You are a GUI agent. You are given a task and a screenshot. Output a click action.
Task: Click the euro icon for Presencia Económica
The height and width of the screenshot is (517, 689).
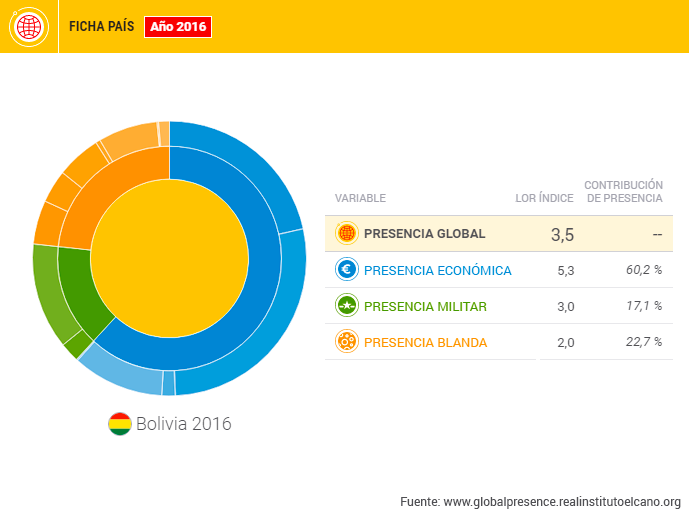[x=346, y=270]
